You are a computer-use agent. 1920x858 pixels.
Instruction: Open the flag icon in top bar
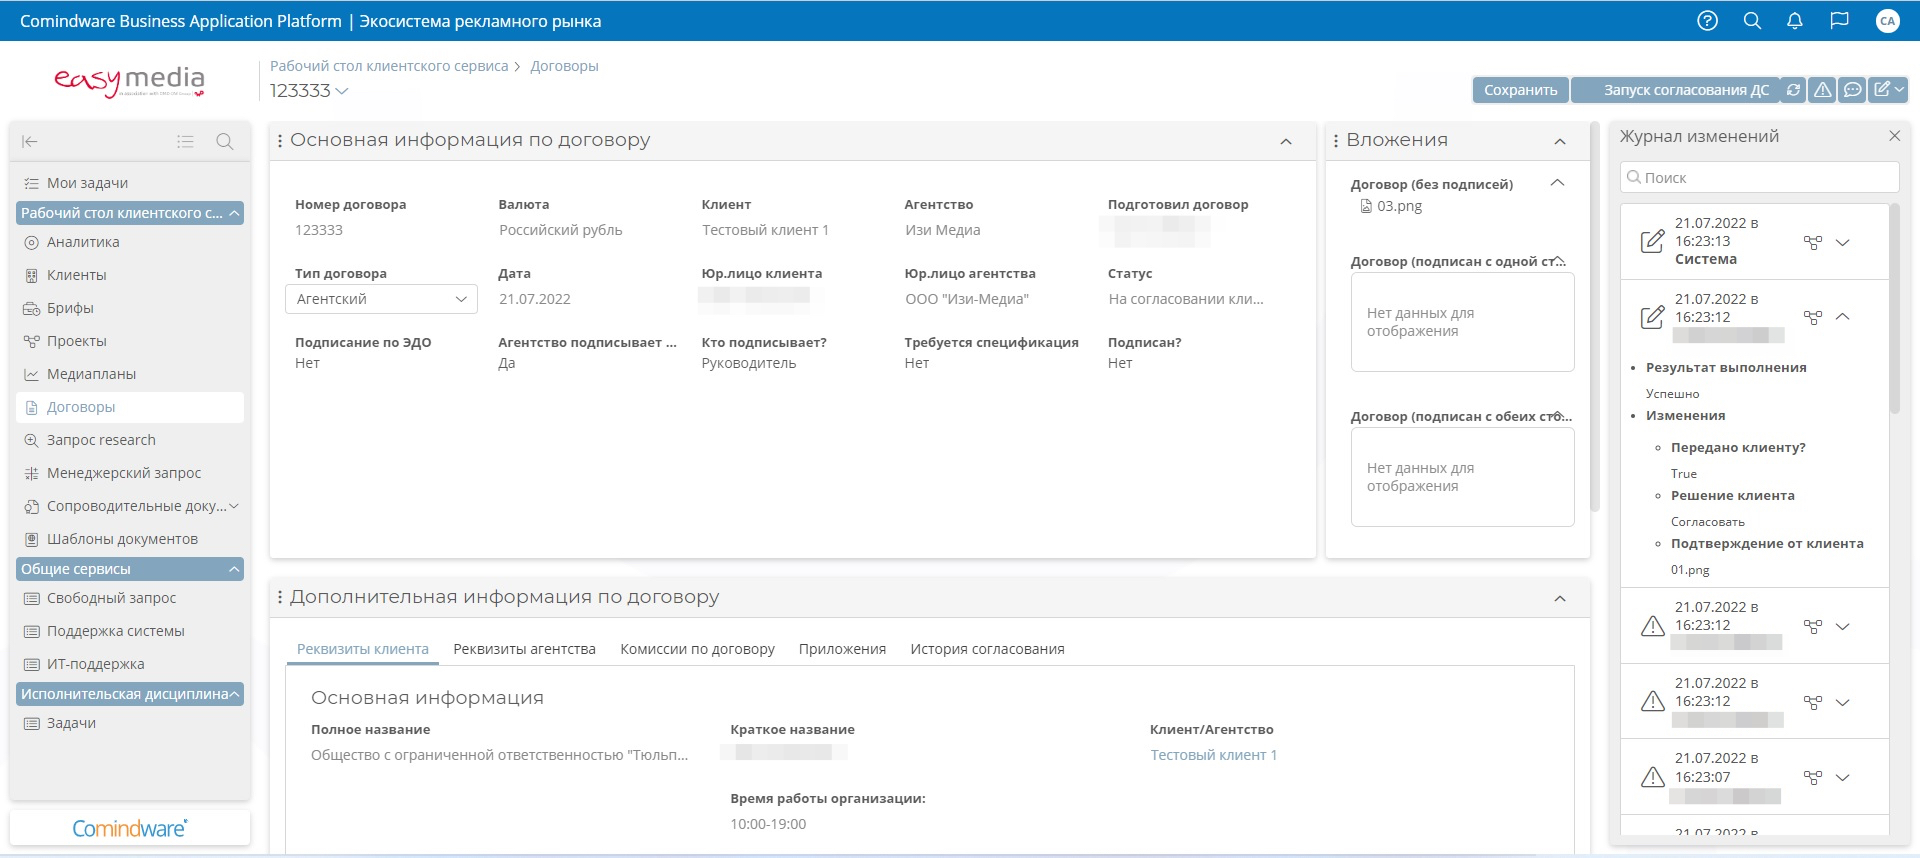point(1839,21)
